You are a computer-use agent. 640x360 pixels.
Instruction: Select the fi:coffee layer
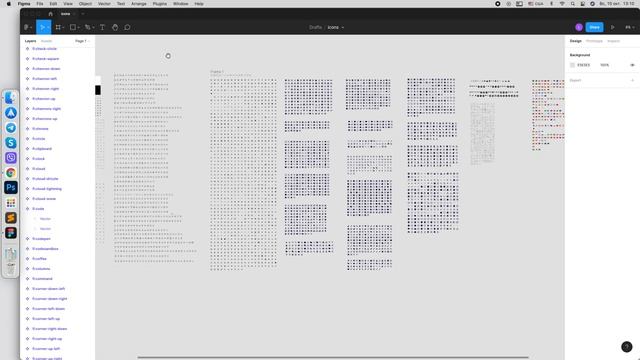pyautogui.click(x=39, y=259)
